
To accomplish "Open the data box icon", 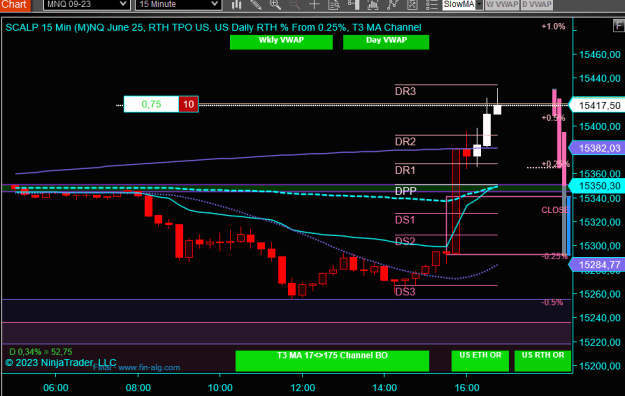I will [x=334, y=4].
